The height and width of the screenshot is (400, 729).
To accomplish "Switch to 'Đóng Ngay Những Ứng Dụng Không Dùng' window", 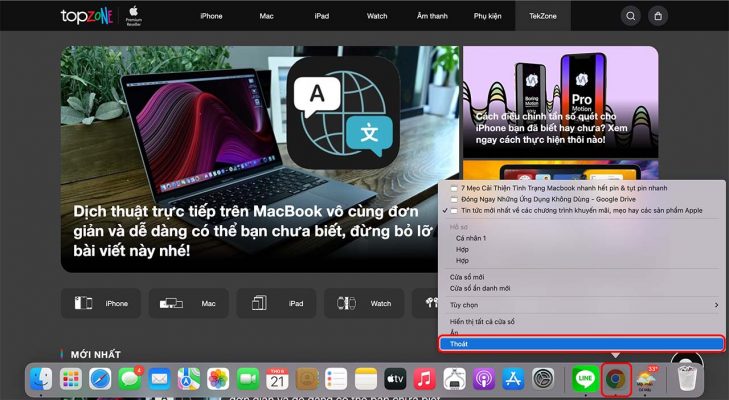I will (x=558, y=199).
